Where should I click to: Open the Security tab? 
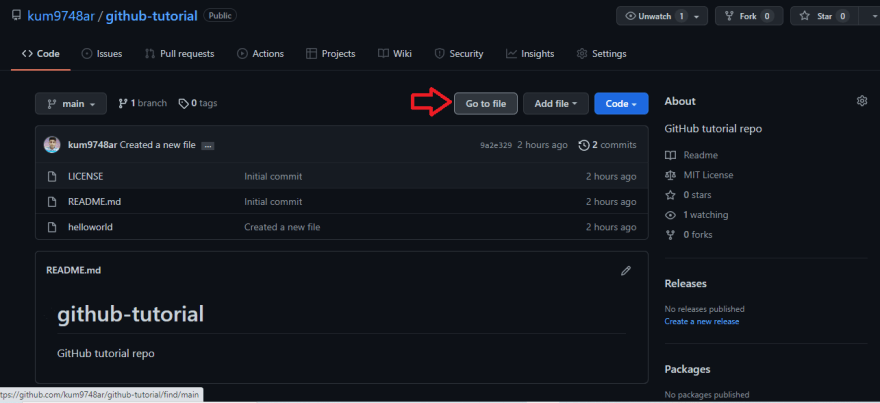pos(459,54)
